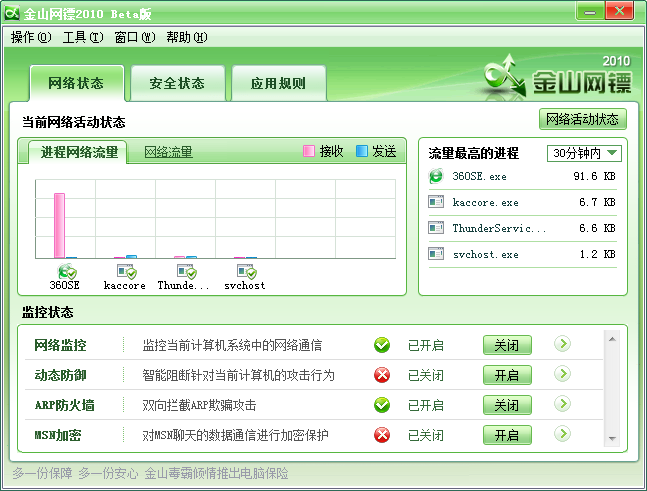Viewport: 647px width, 491px height.
Task: Open the 窗口(W) menu
Action: (x=135, y=37)
